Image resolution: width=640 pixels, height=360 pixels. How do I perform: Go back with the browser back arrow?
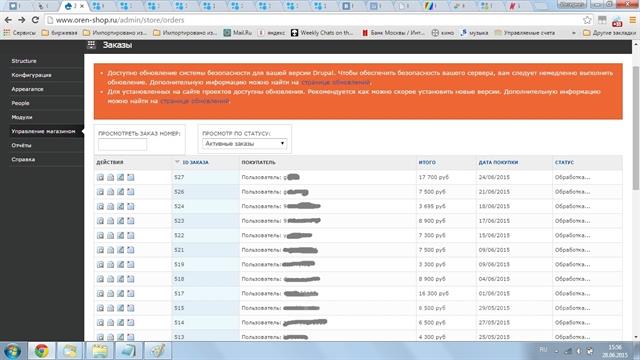click(8, 20)
